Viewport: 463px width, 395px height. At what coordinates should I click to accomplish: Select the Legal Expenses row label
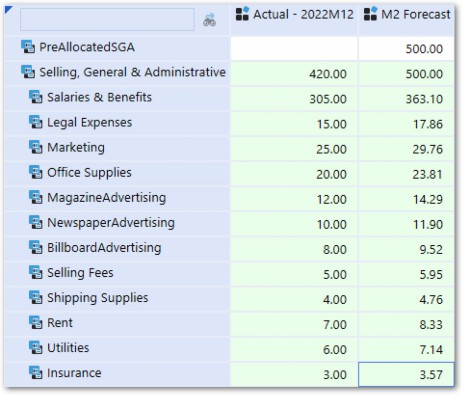(89, 122)
